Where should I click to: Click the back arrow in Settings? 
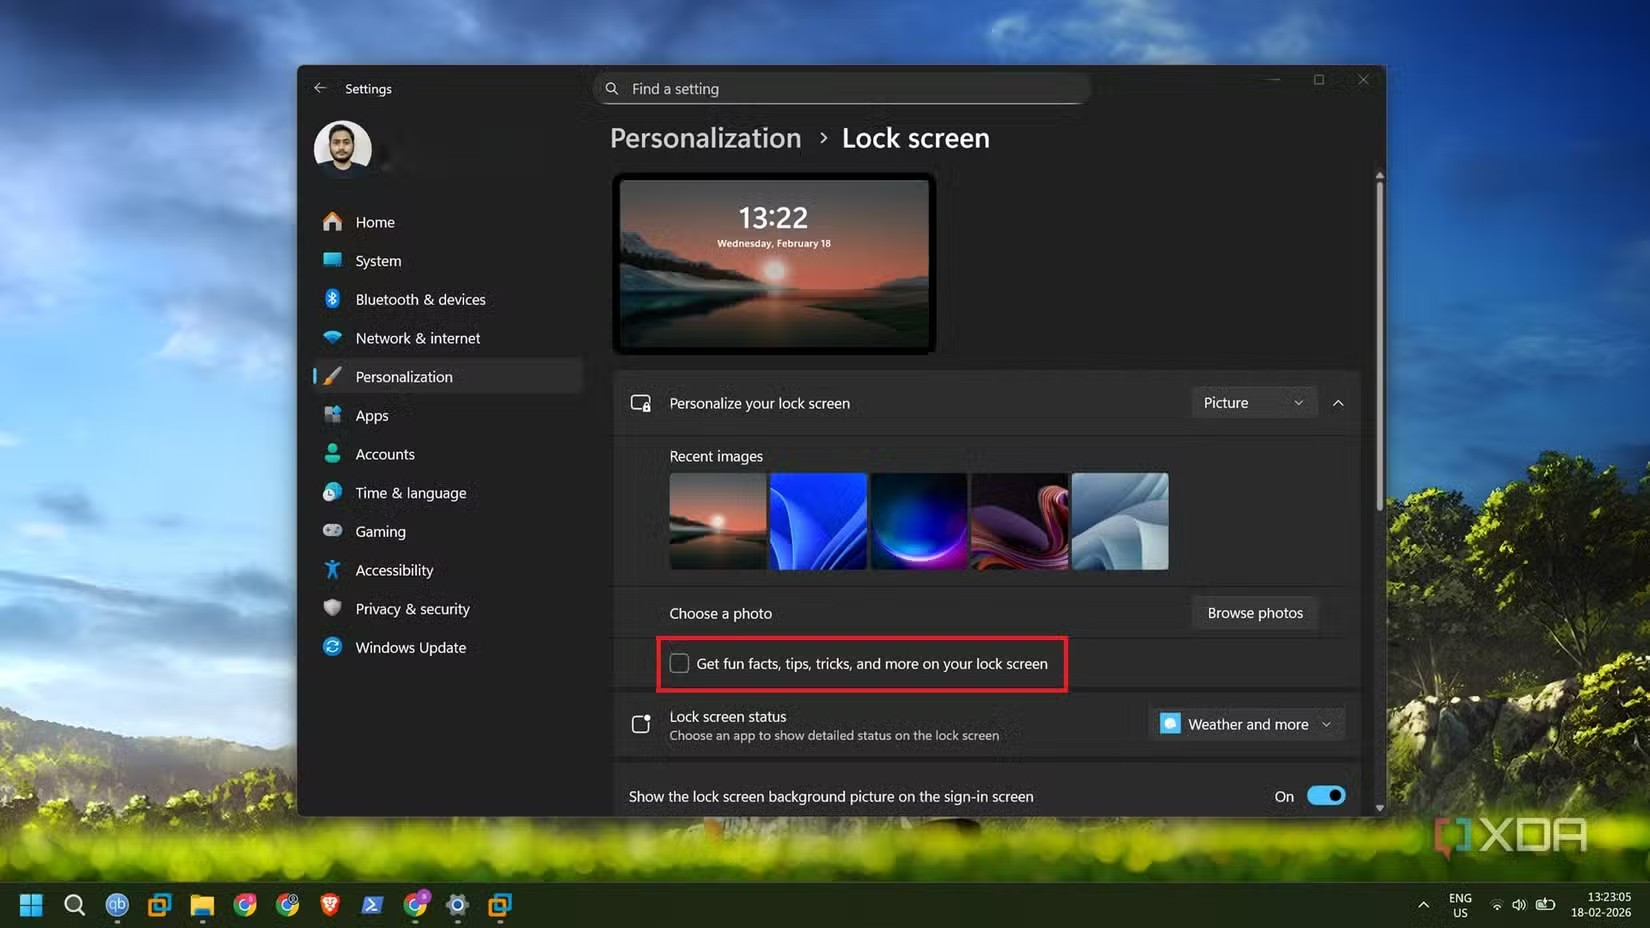[x=320, y=88]
